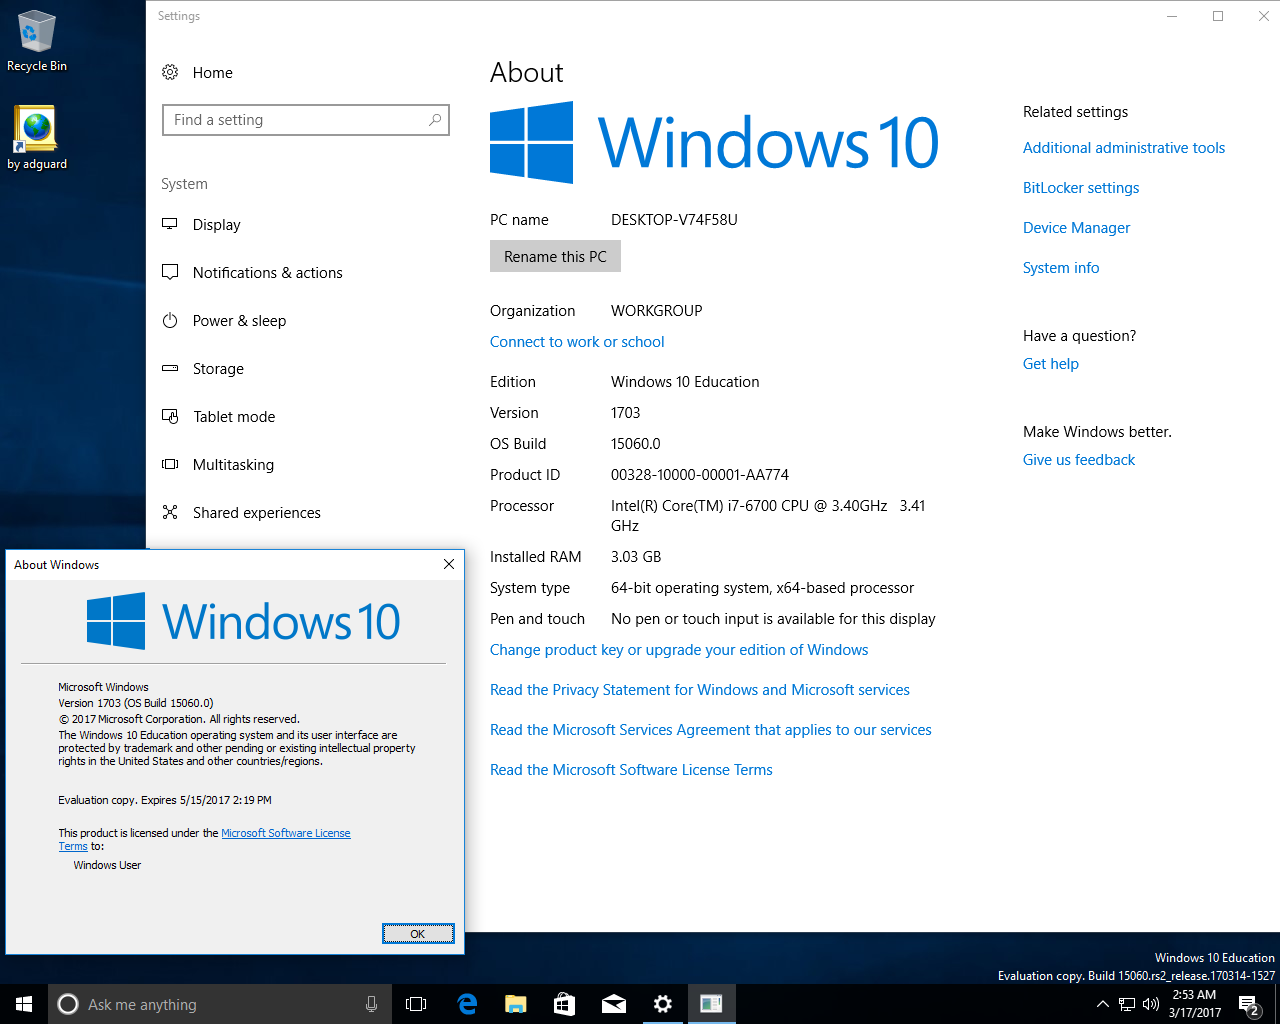Click the OS Build 15060.0 value
The width and height of the screenshot is (1280, 1024).
click(636, 444)
